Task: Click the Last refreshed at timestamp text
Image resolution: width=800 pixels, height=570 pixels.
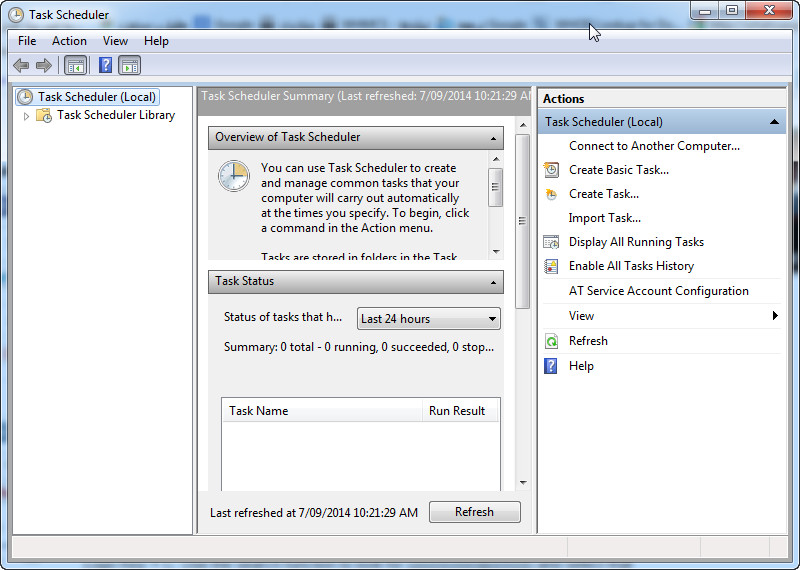Action: 314,512
